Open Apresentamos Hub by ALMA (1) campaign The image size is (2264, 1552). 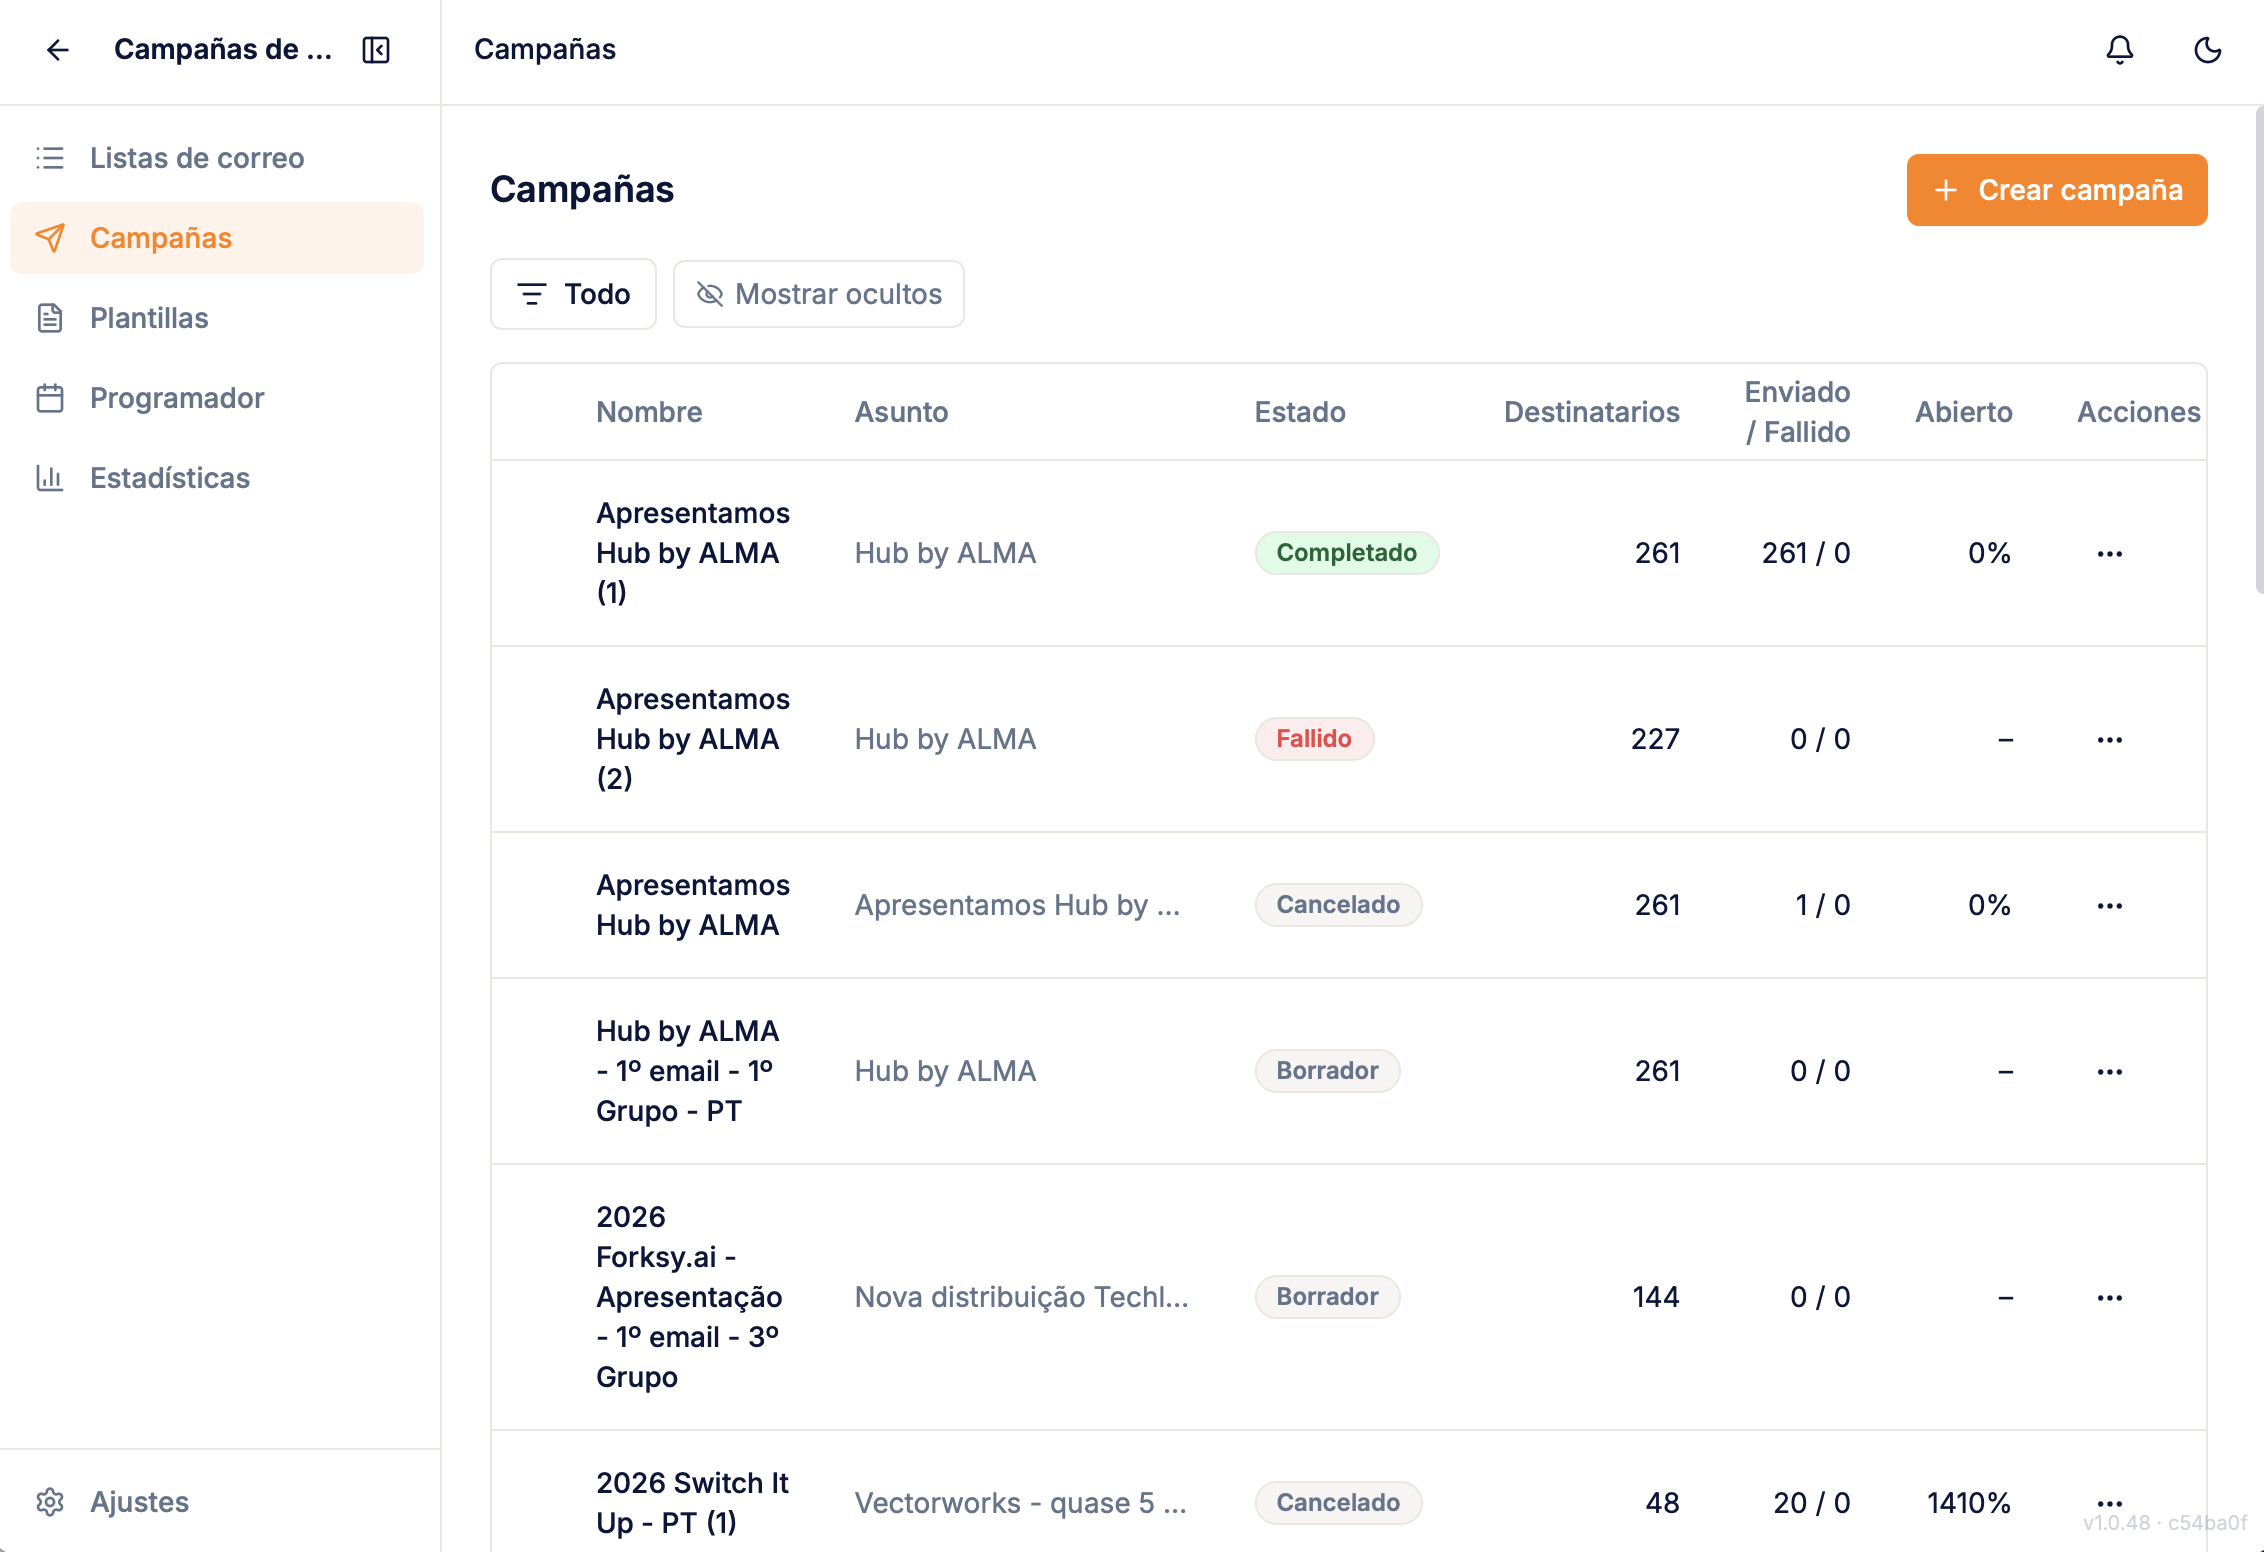(x=692, y=553)
